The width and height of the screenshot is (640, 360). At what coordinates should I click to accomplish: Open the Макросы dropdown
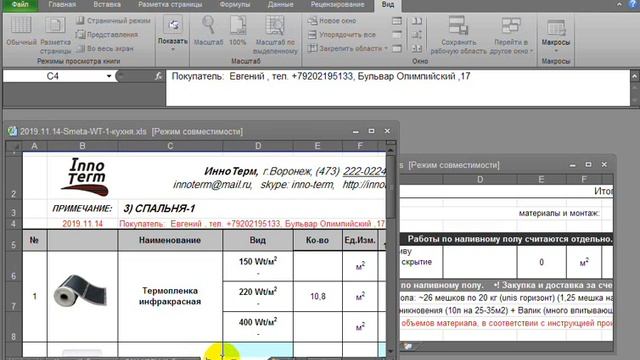pos(556,35)
